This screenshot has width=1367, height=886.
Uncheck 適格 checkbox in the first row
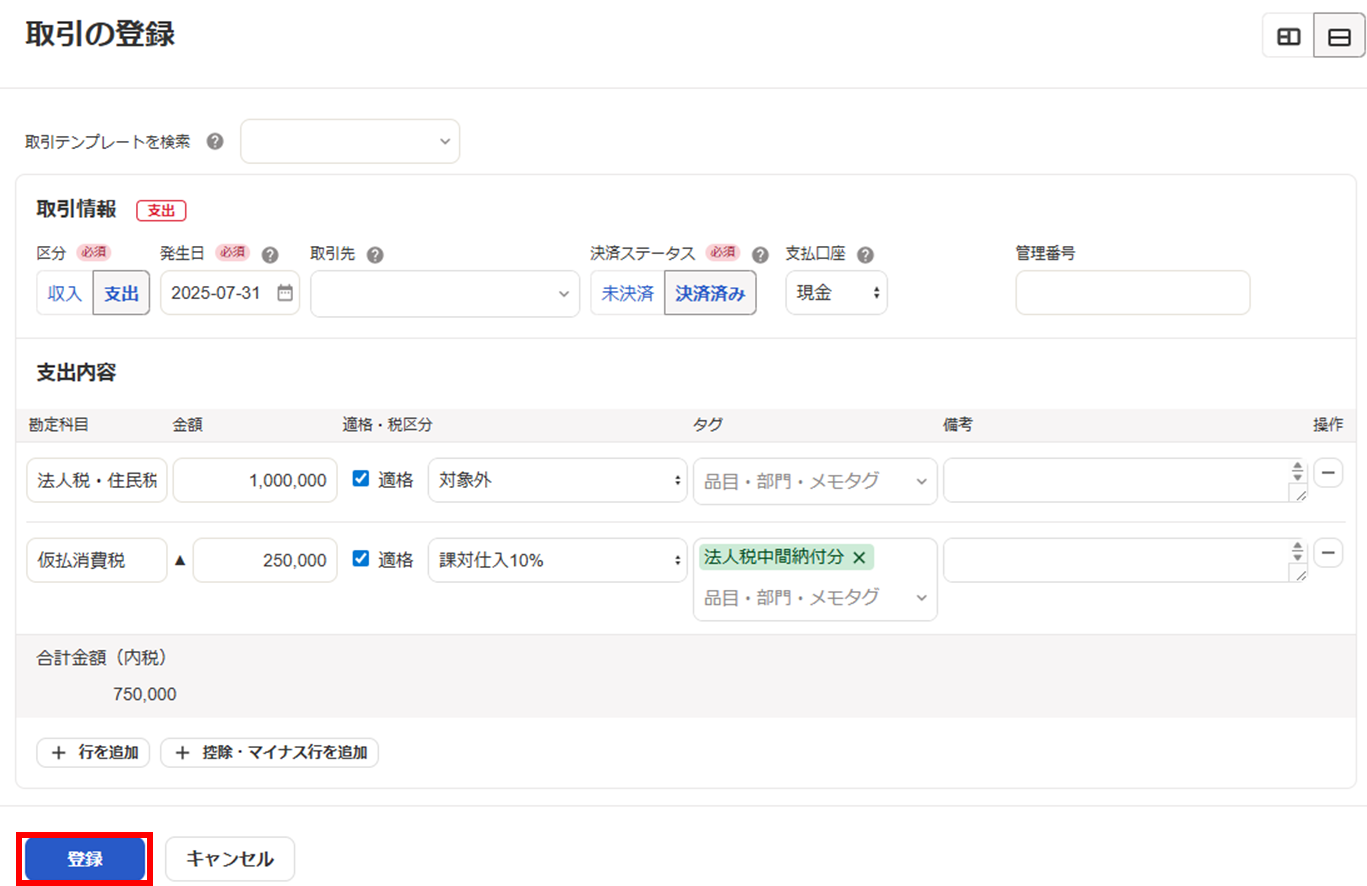361,479
